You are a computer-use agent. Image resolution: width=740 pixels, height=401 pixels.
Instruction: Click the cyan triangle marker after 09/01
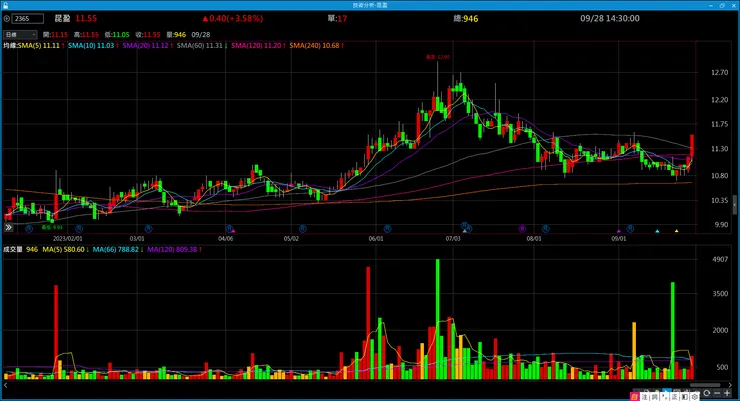click(657, 231)
